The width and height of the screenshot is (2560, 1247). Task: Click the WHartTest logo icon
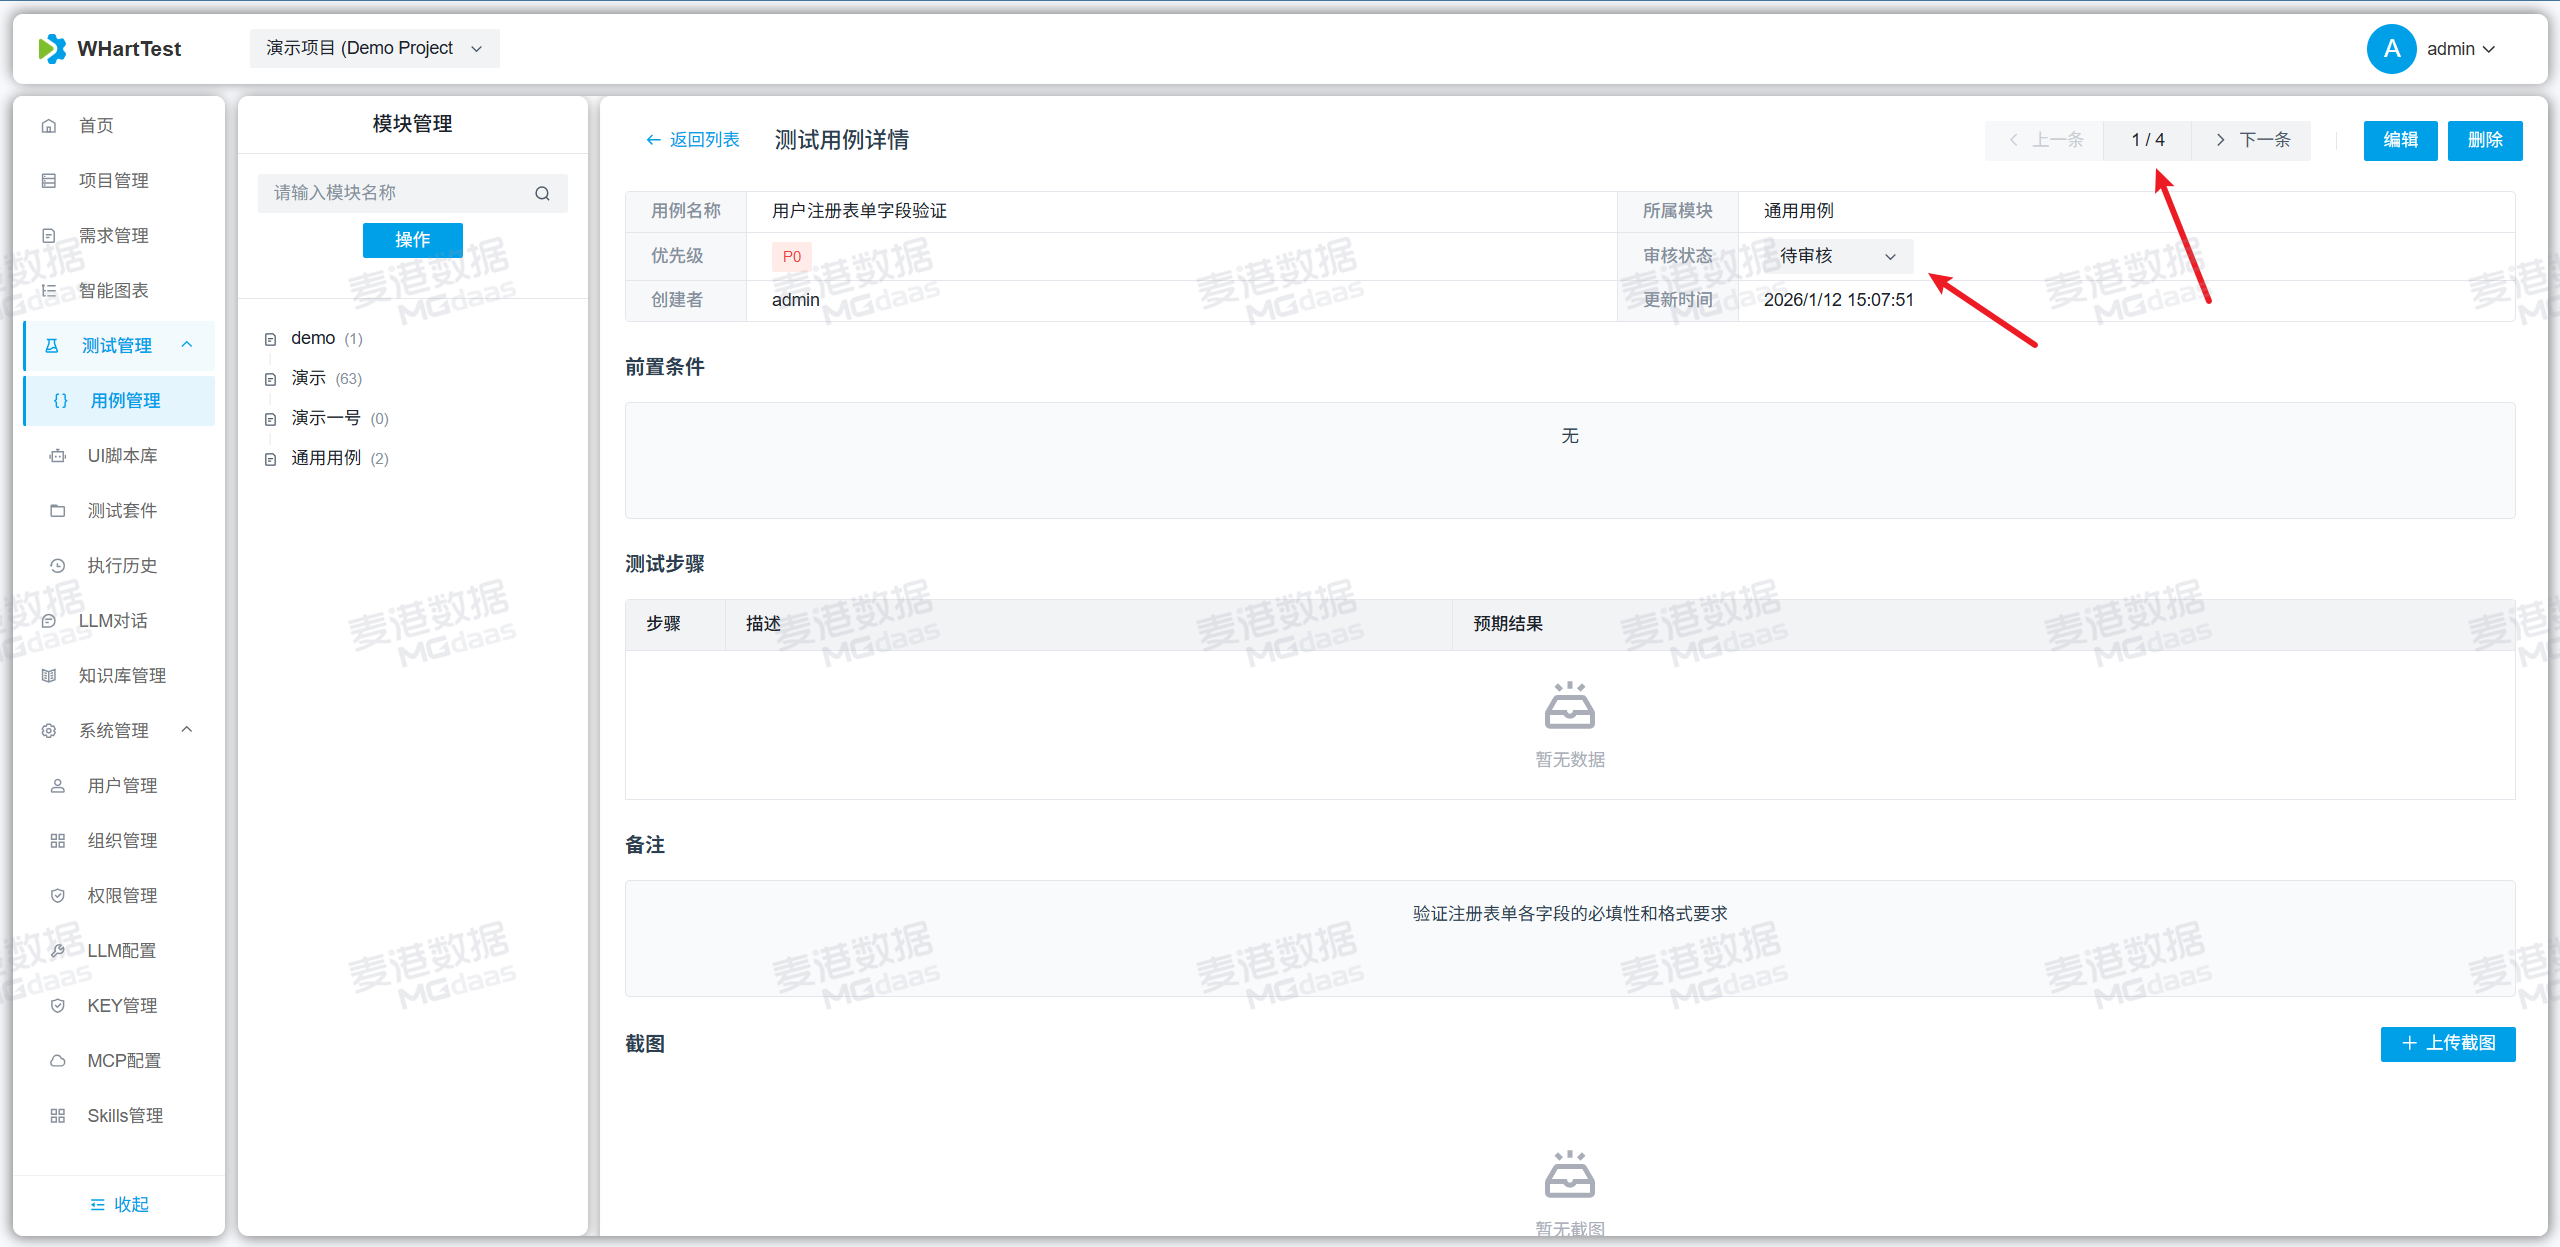[52, 48]
